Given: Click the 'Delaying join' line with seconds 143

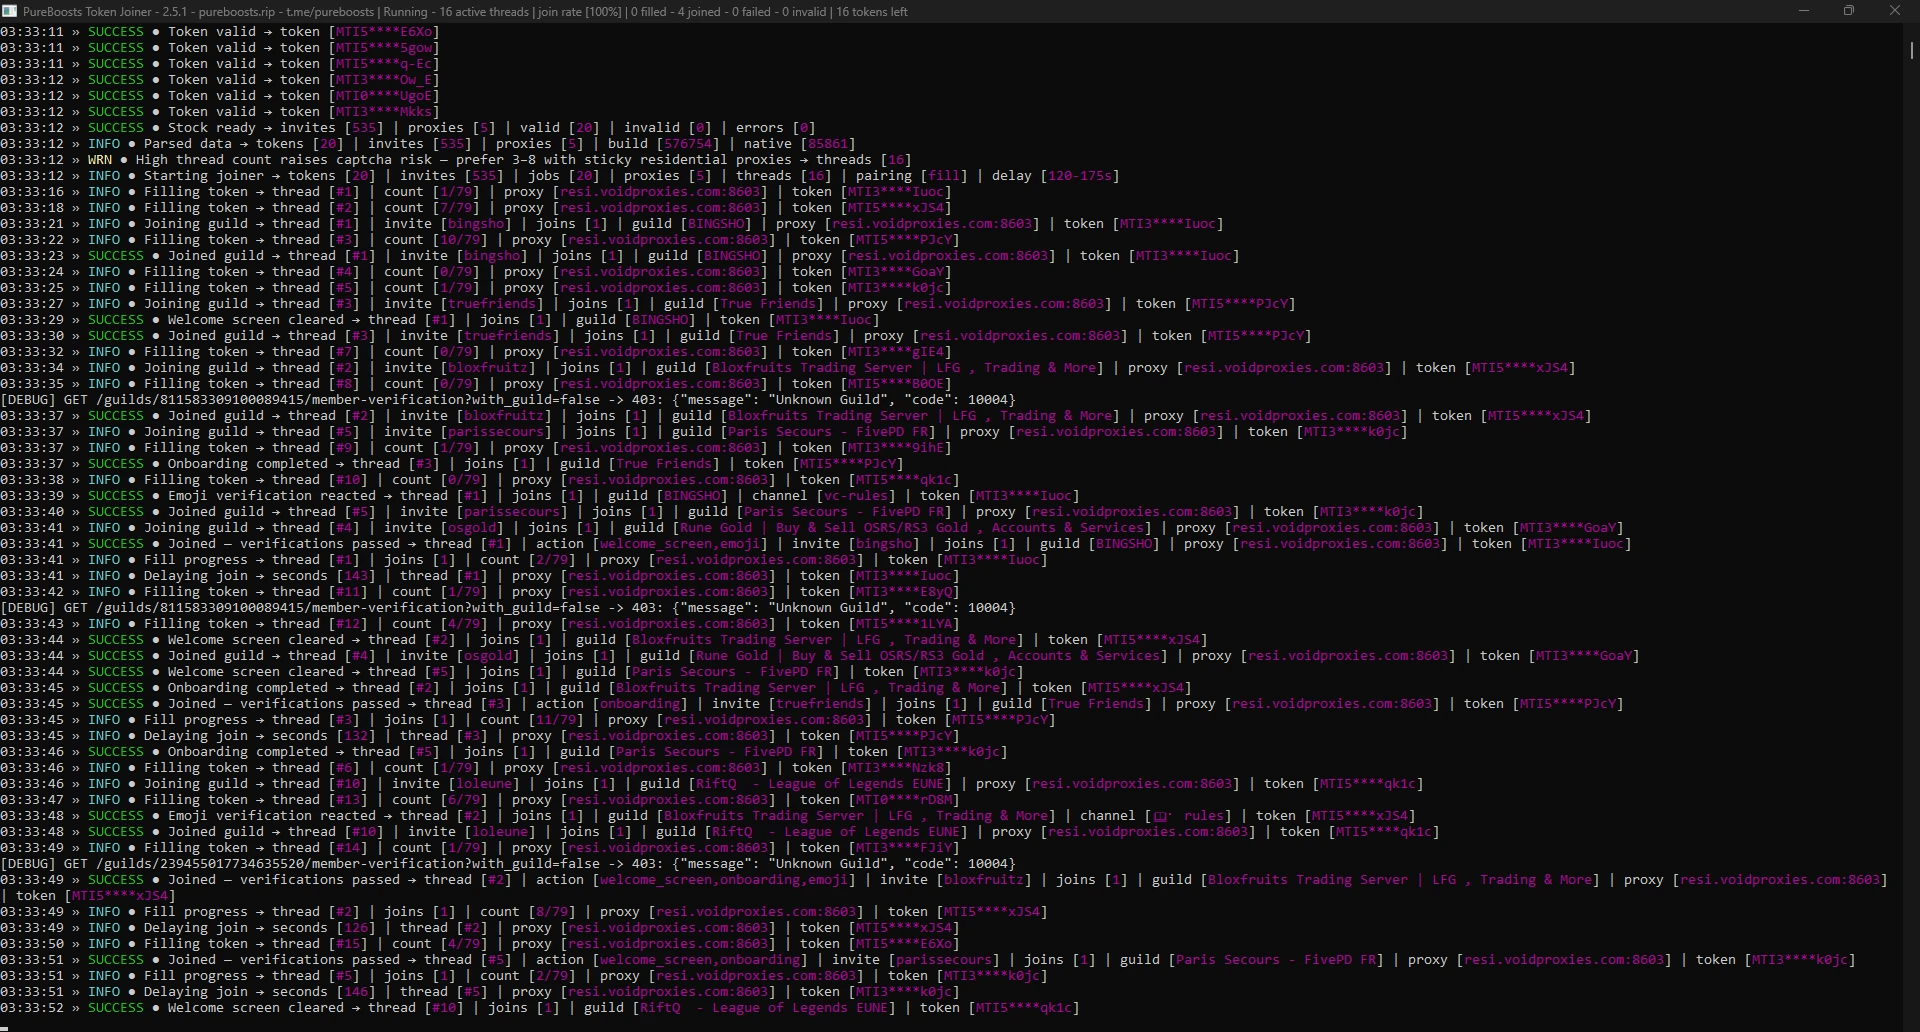Looking at the screenshot, I should 480,576.
